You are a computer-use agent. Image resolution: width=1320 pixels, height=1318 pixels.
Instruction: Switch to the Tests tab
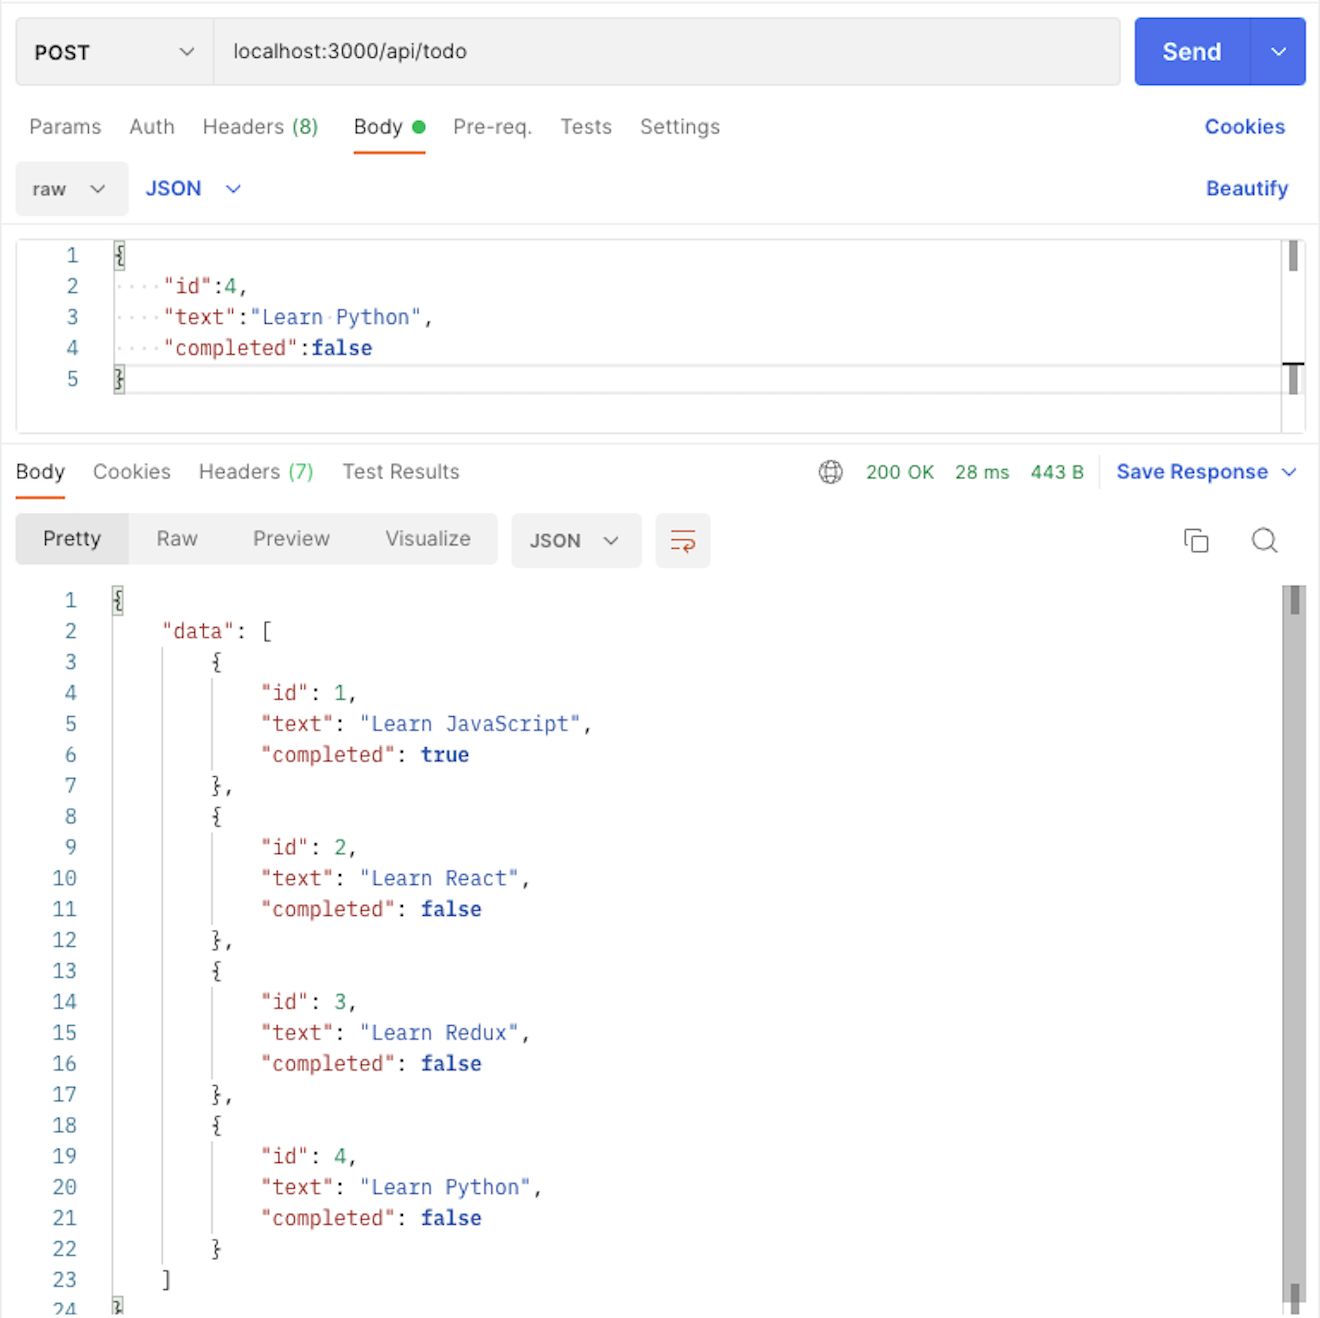coord(585,127)
